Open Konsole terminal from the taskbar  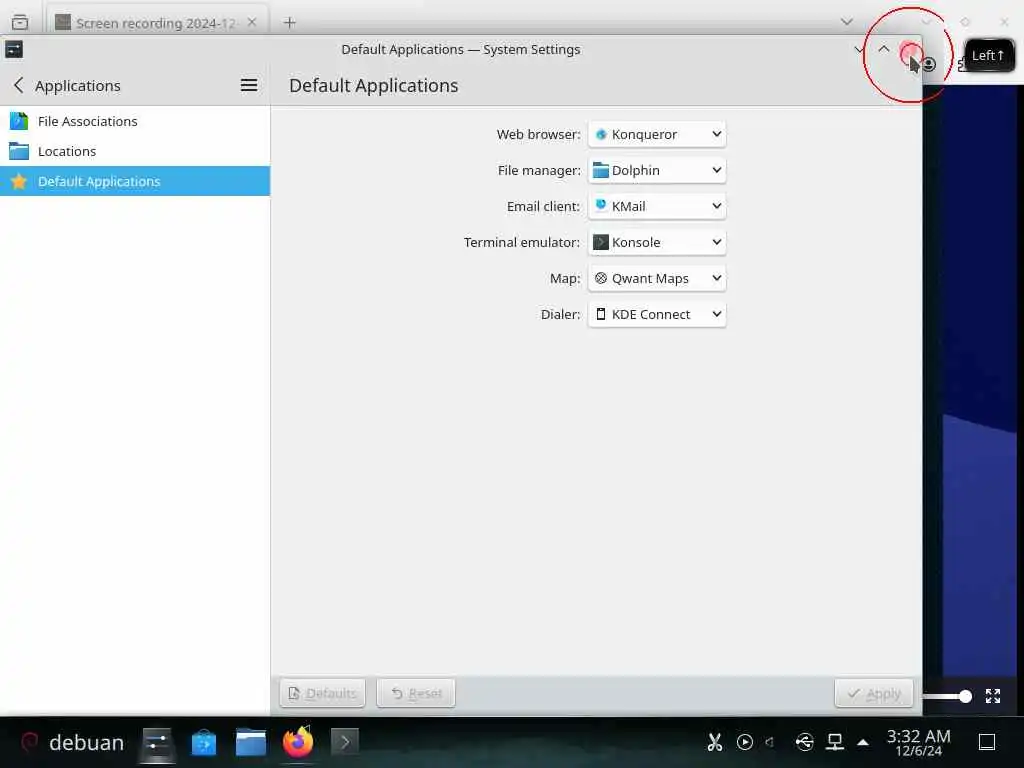click(344, 743)
